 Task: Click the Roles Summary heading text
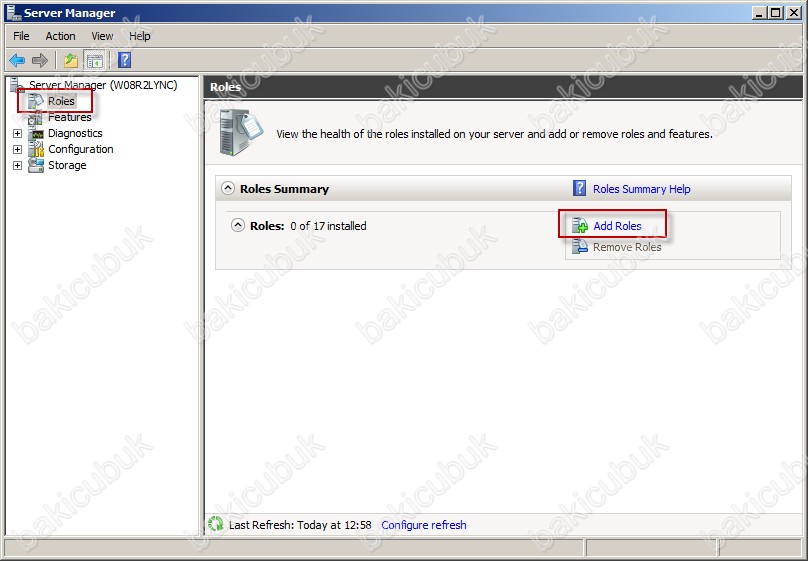[284, 189]
